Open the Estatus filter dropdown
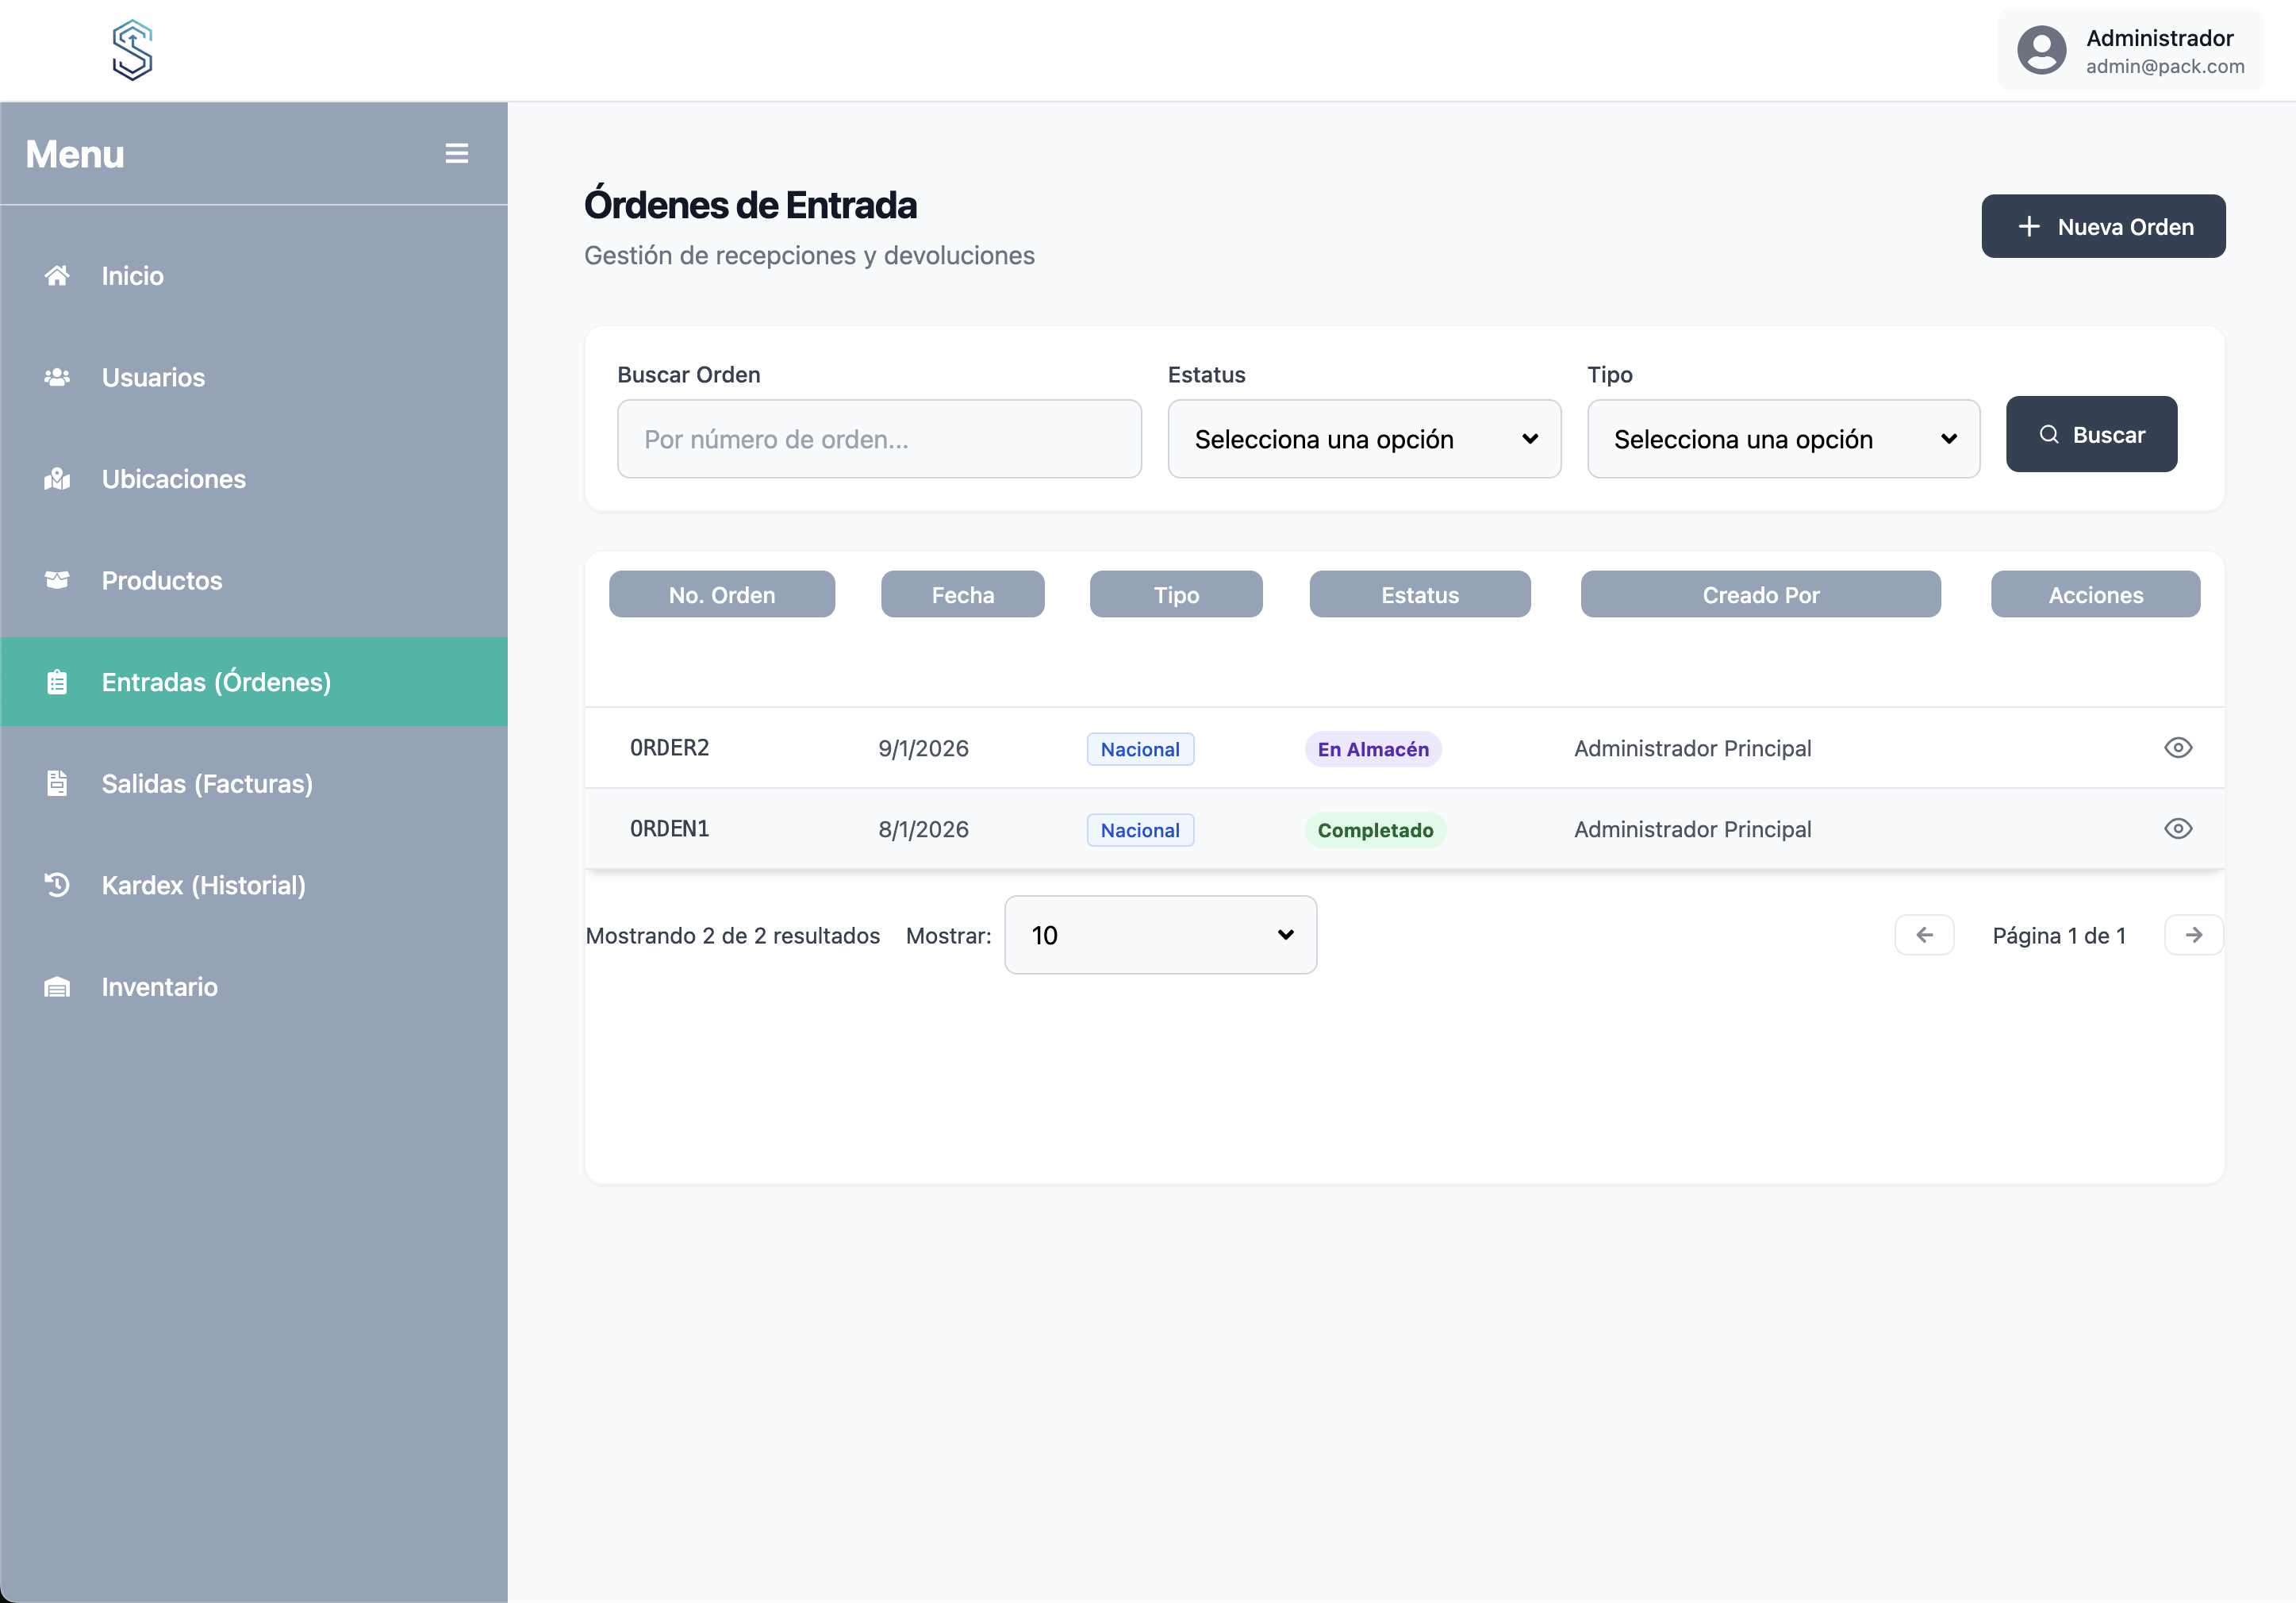The width and height of the screenshot is (2296, 1603). click(x=1364, y=439)
